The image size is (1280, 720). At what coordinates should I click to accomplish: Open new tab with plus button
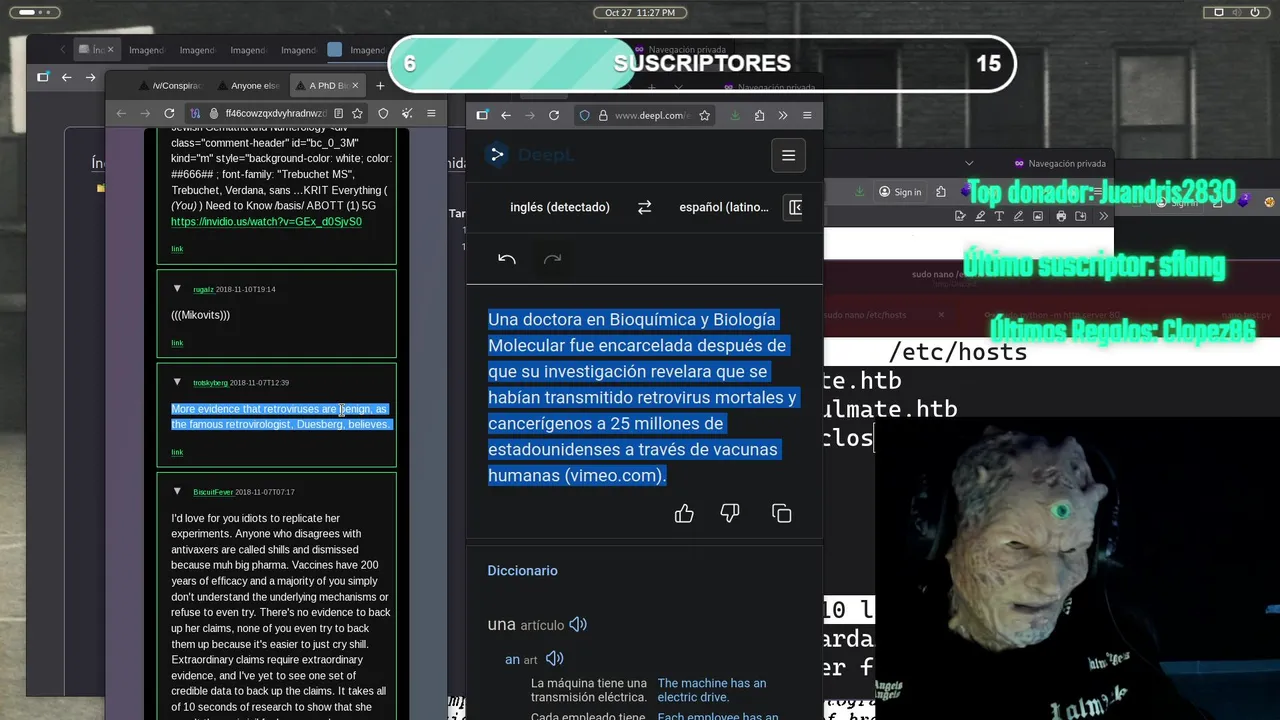tap(380, 86)
